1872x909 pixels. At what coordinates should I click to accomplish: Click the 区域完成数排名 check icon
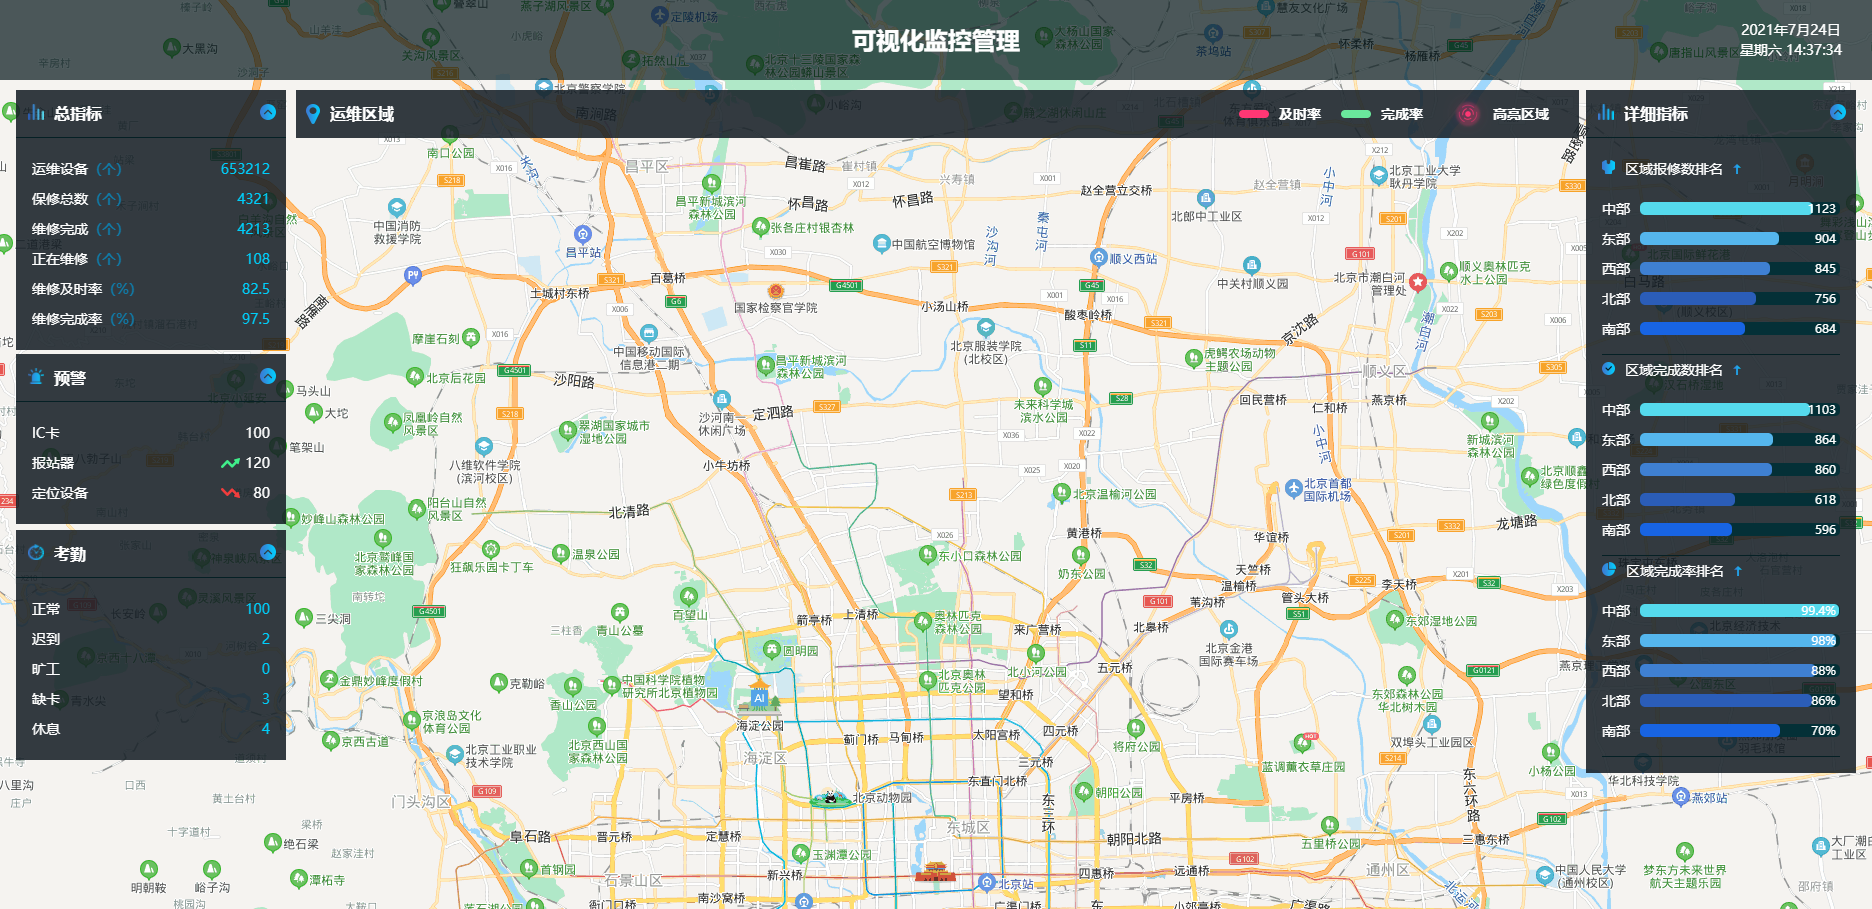coord(1608,369)
